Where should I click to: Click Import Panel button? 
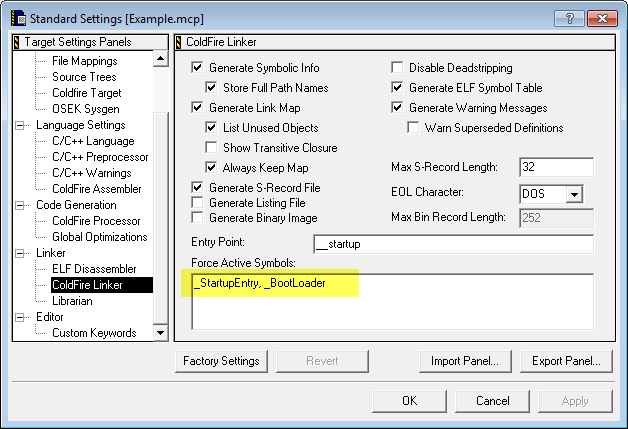[x=465, y=361]
